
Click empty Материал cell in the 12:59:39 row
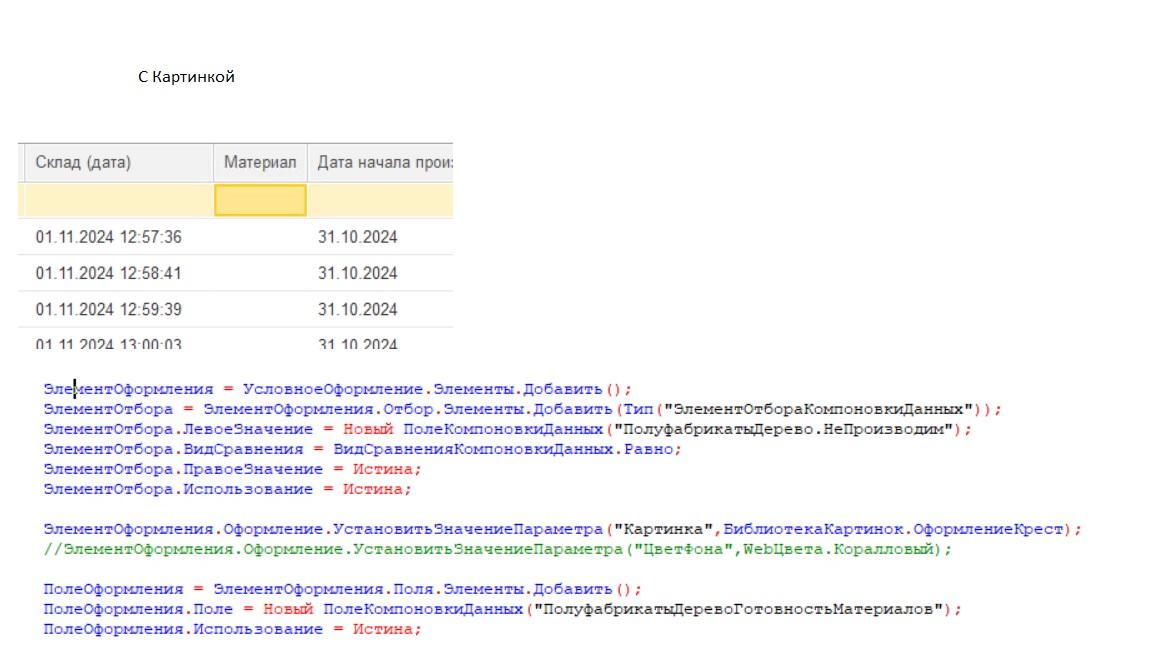point(260,309)
